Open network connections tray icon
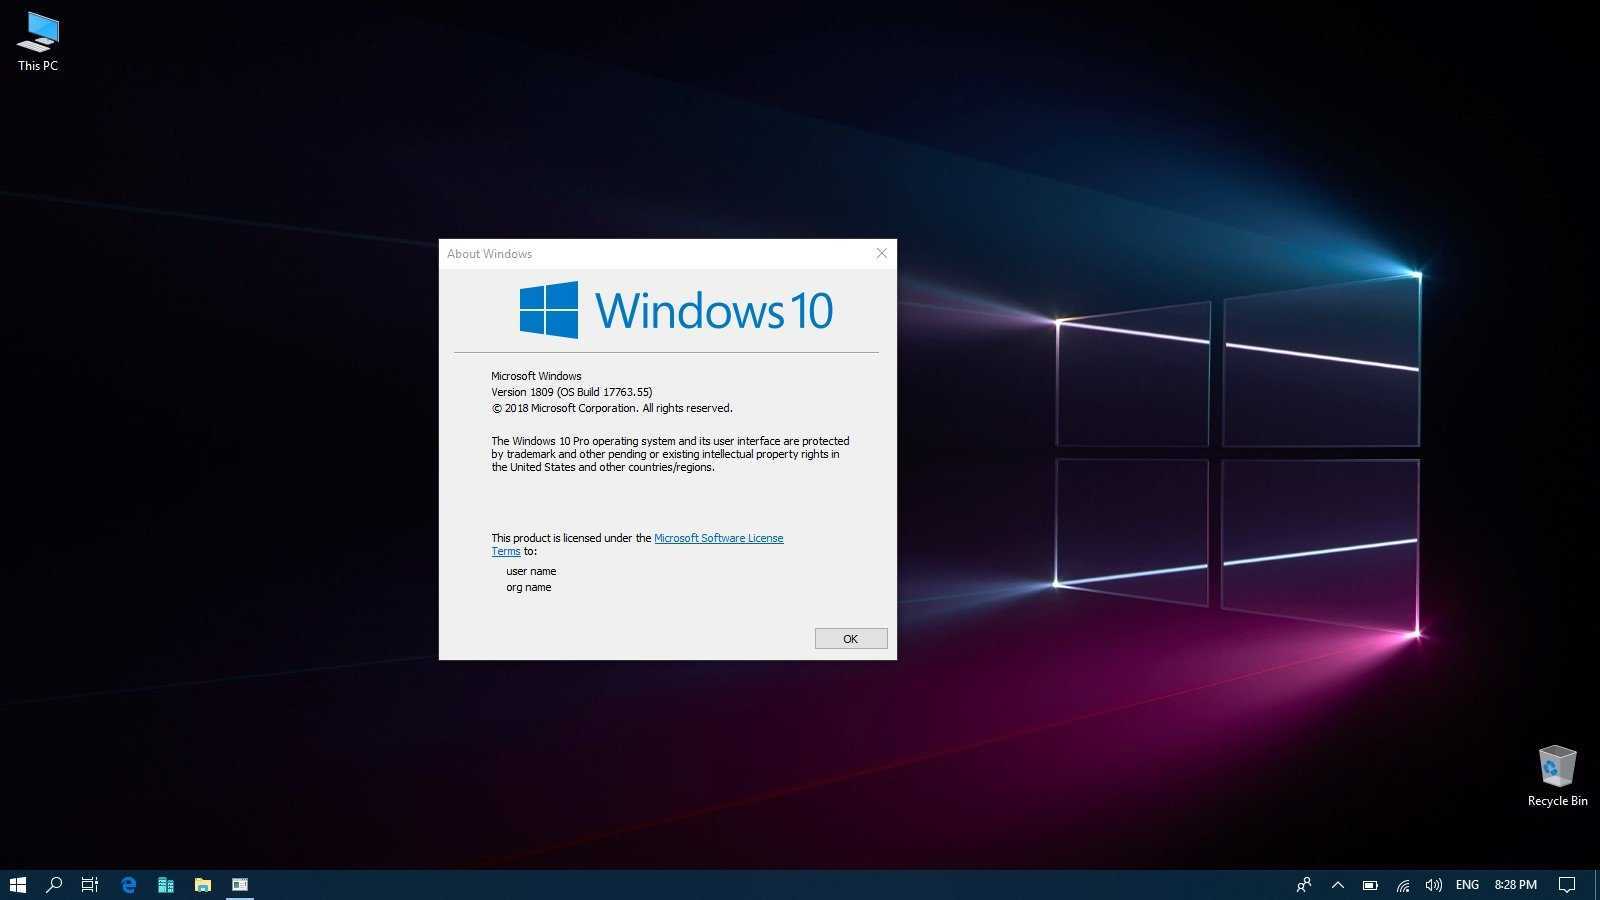The height and width of the screenshot is (900, 1600). pos(1403,885)
